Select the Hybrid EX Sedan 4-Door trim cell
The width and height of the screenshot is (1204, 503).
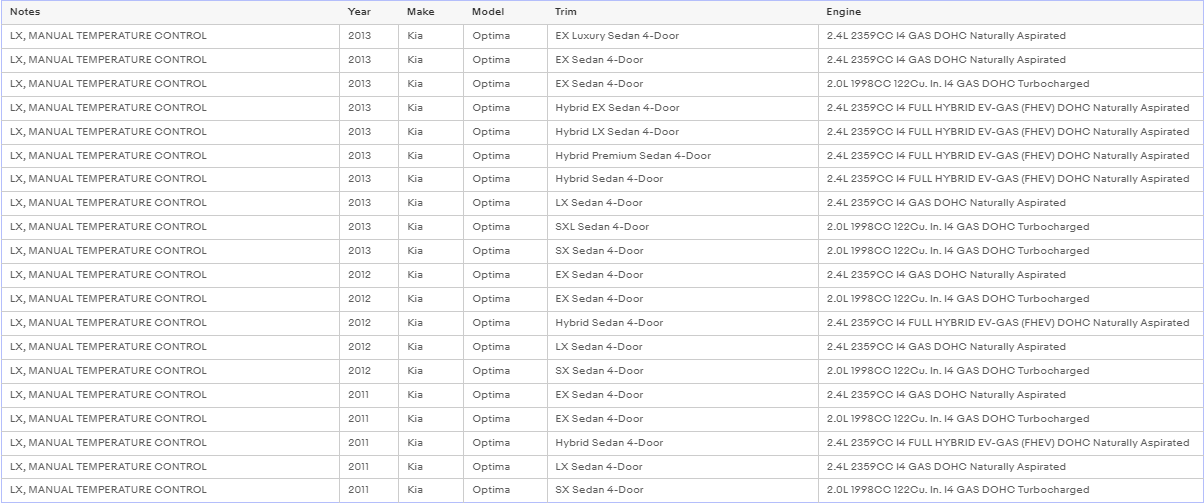click(682, 108)
